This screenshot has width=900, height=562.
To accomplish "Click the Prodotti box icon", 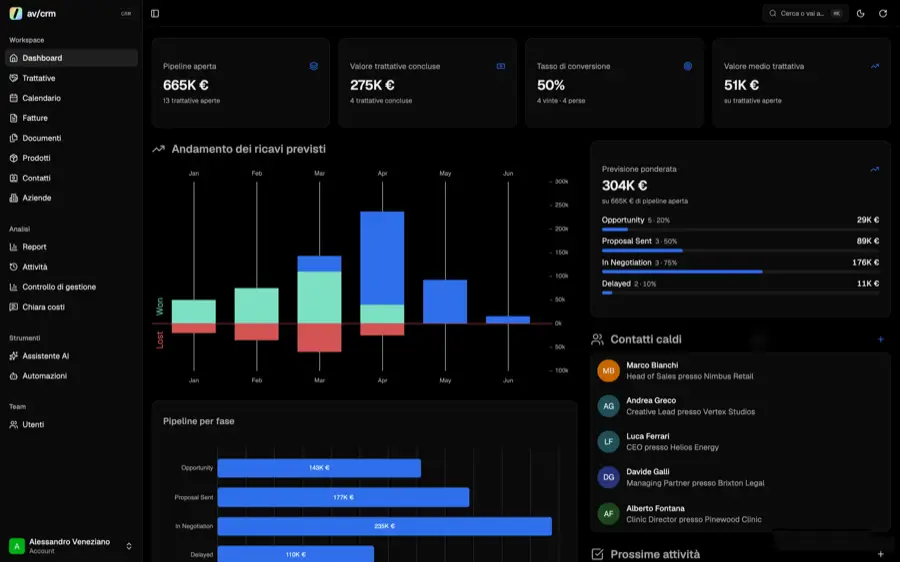I will pyautogui.click(x=14, y=158).
